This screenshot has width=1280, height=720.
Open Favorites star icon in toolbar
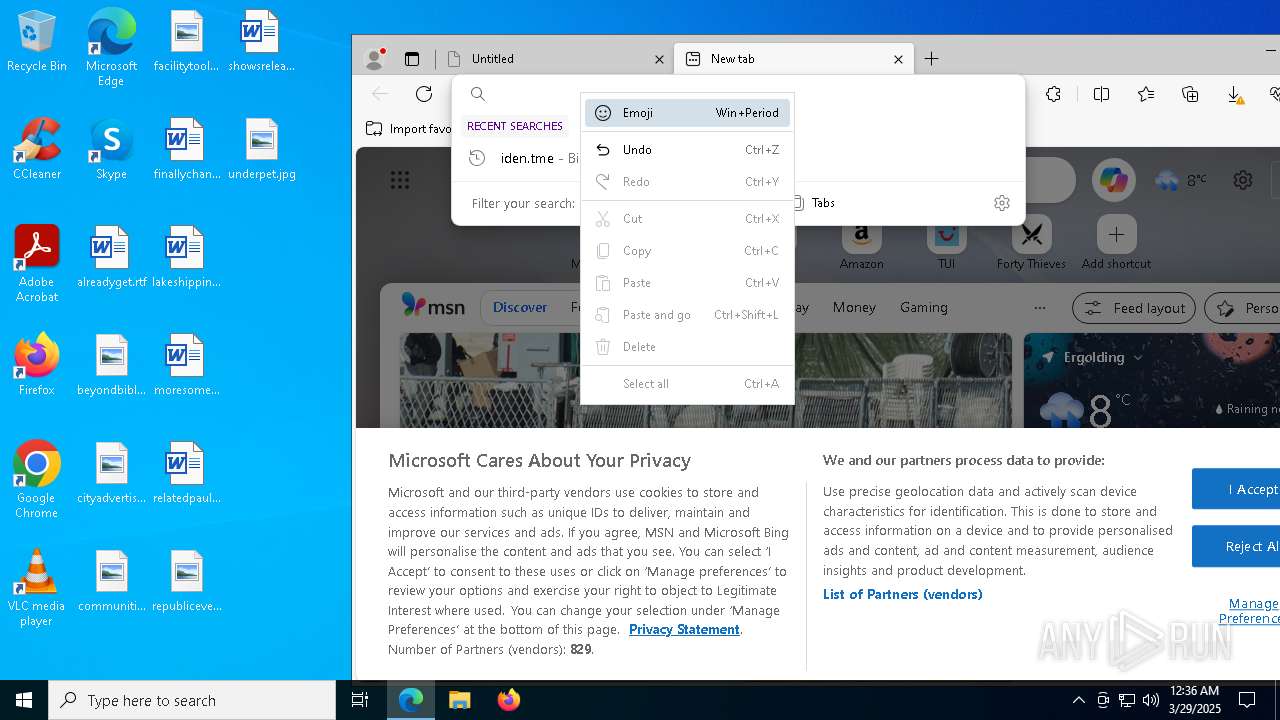tap(1146, 94)
